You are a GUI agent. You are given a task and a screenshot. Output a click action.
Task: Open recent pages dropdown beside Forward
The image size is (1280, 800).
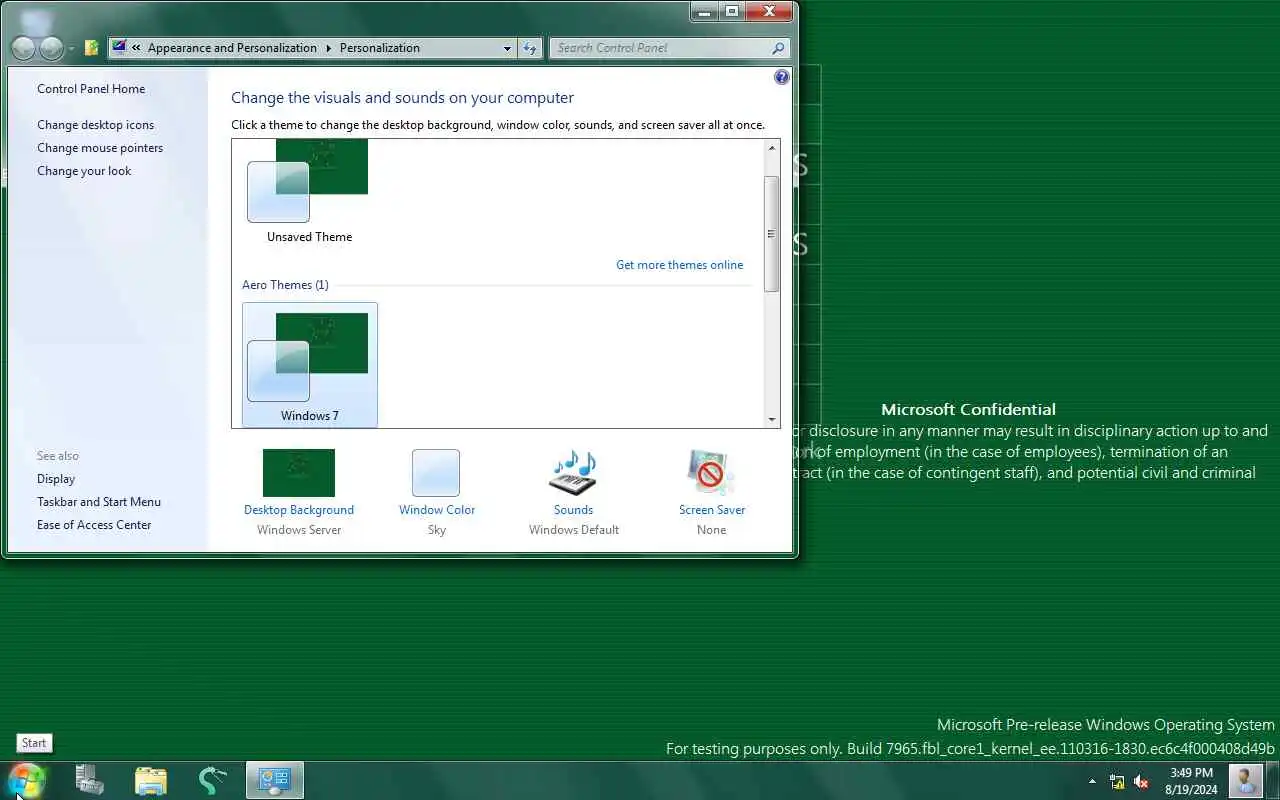point(71,49)
